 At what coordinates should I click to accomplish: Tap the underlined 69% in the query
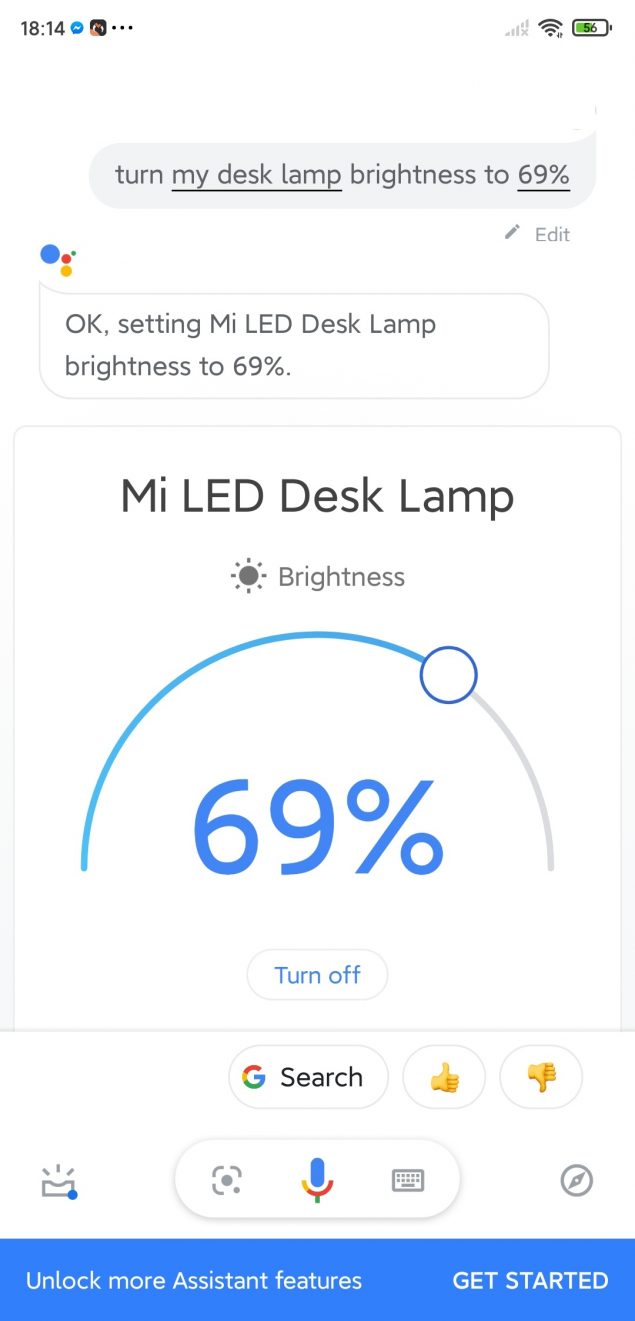pyautogui.click(x=544, y=175)
